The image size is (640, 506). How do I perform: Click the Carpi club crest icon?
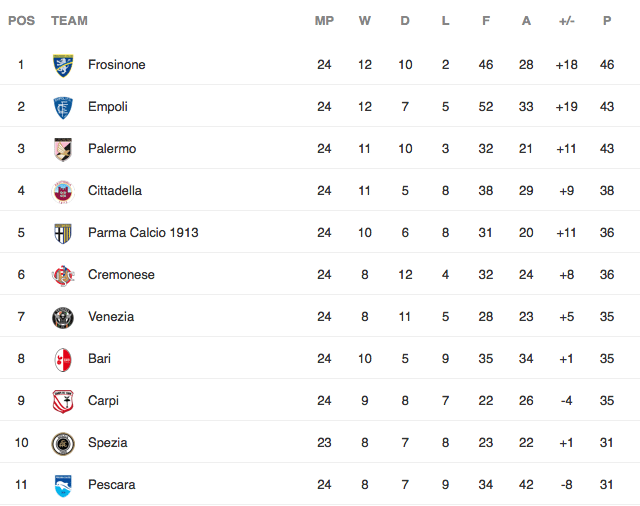pos(63,401)
